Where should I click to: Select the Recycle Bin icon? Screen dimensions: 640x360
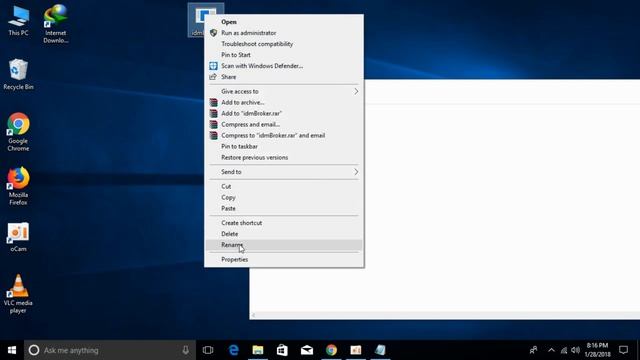(x=18, y=74)
